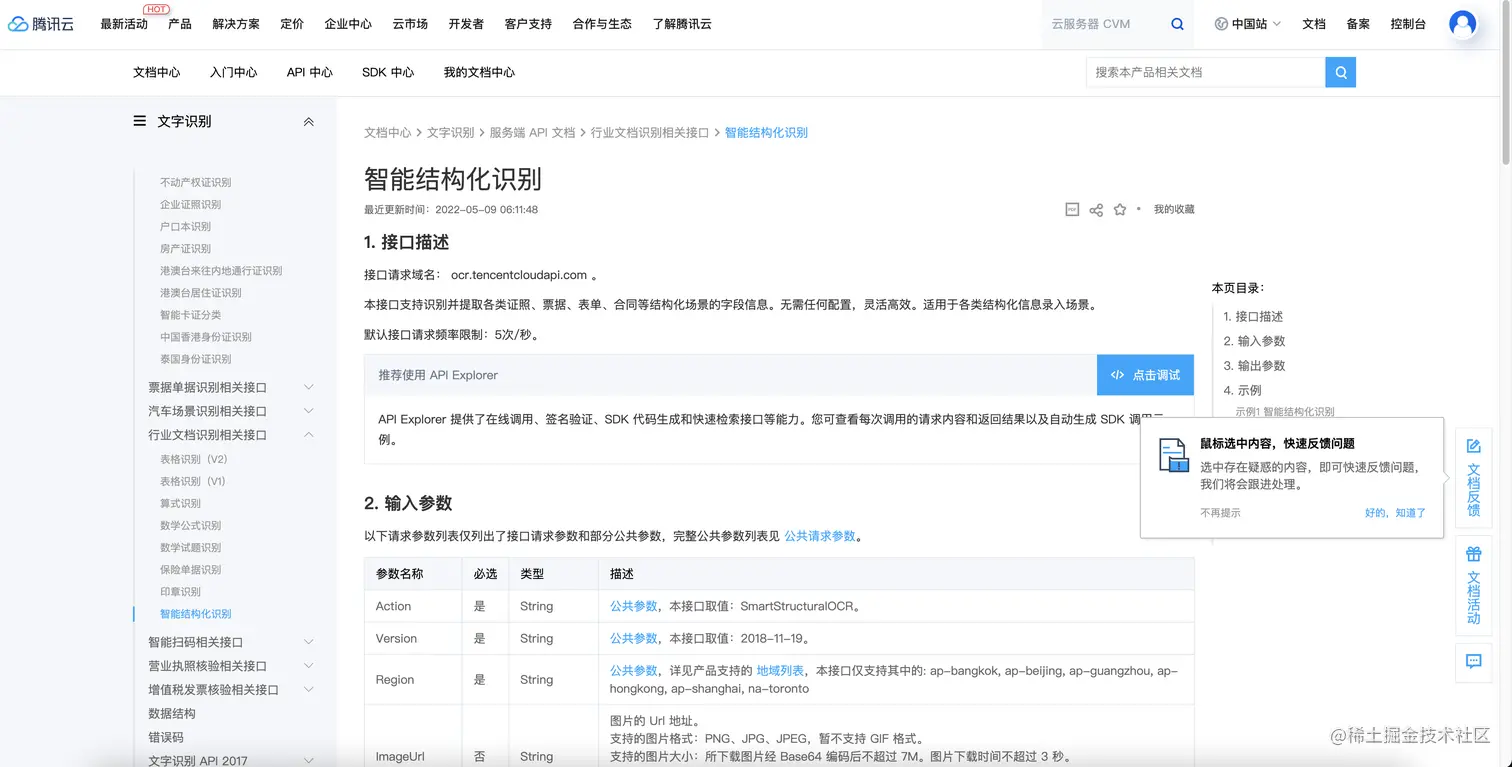The width and height of the screenshot is (1512, 767).
Task: Click 公共参数 link in Action row
Action: [634, 606]
